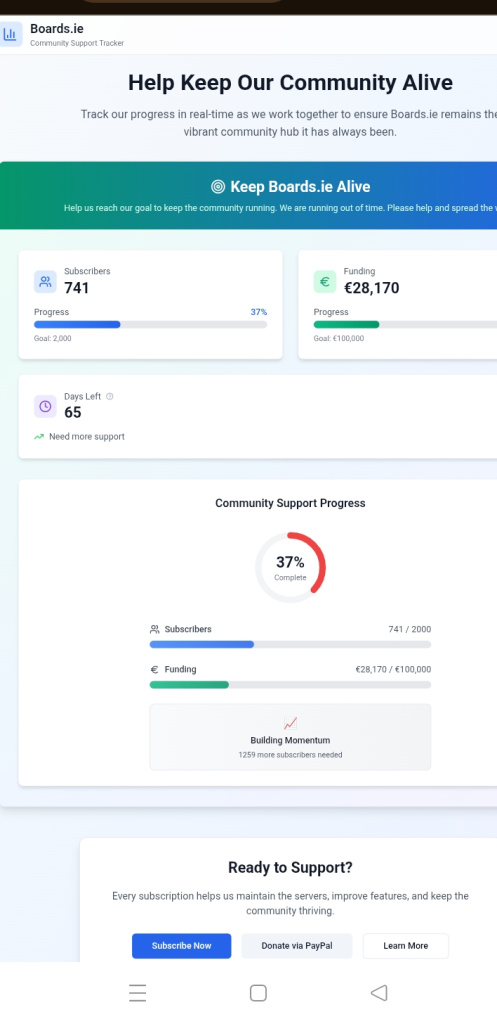This screenshot has width=497, height=1024.
Task: Click the Boards.ie bar chart logo icon
Action: click(x=9, y=33)
